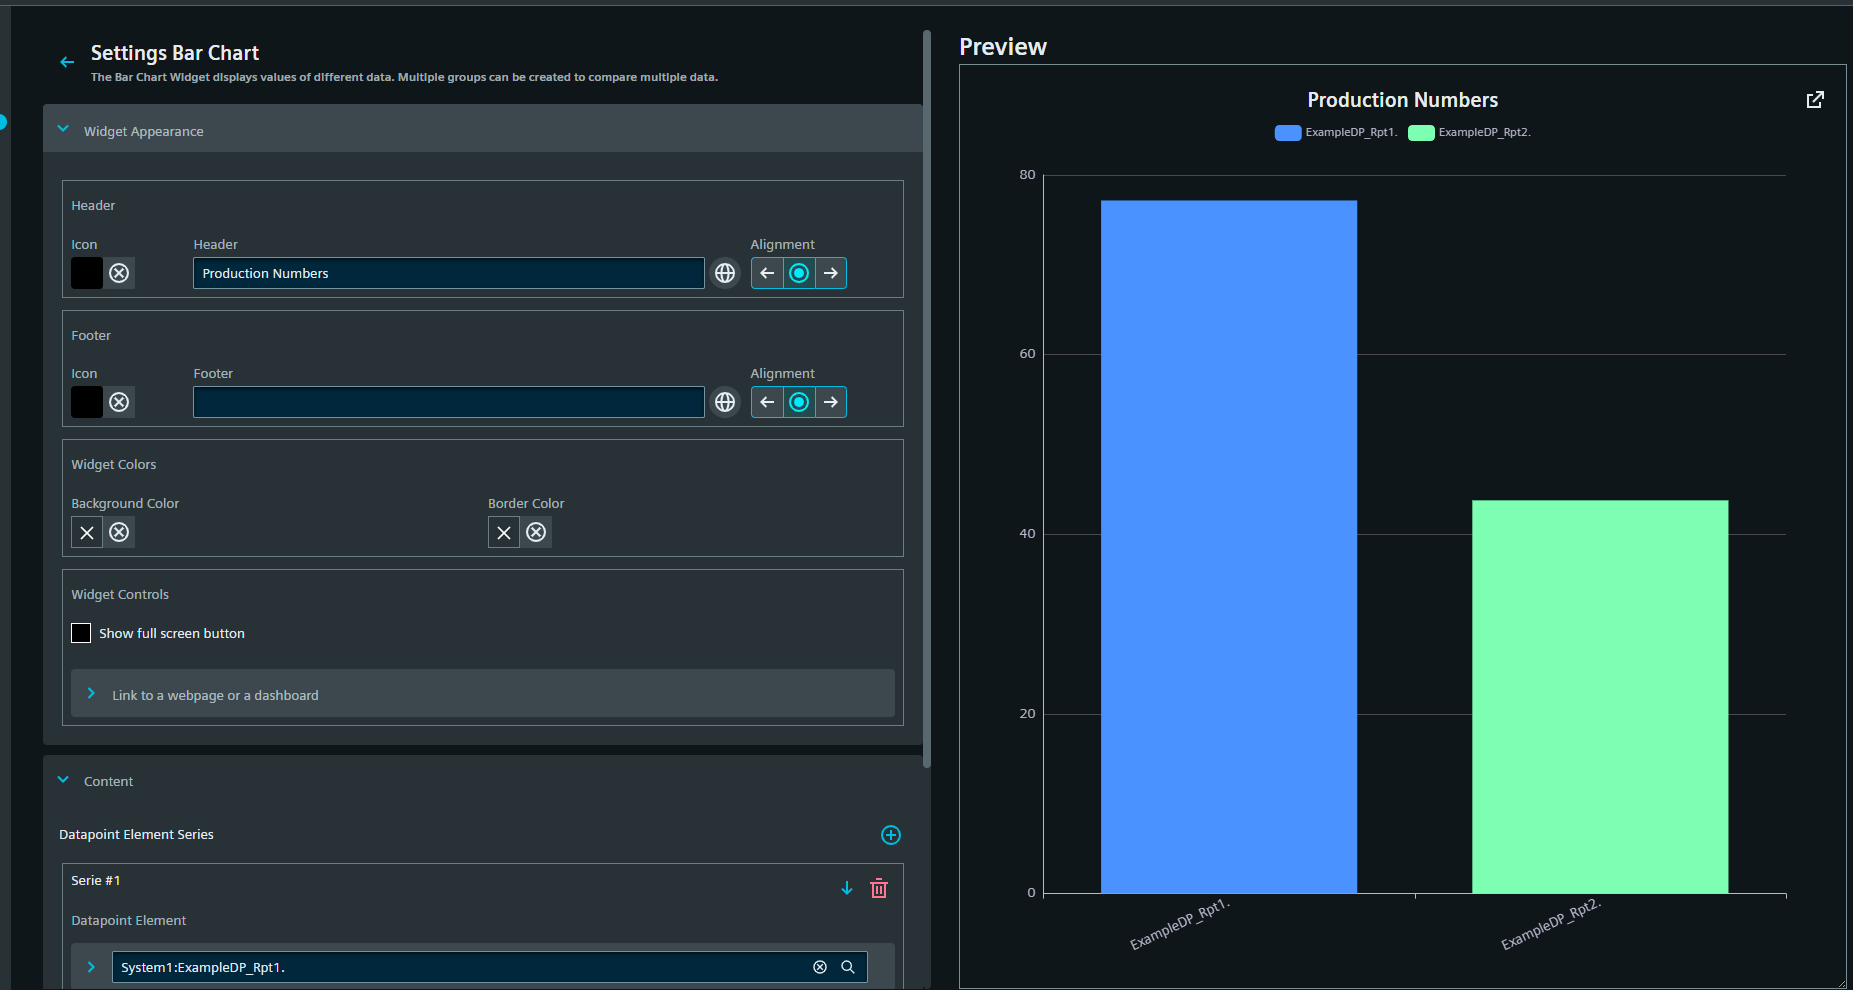Add a new Datapoint Element Series
1853x990 pixels.
(890, 835)
